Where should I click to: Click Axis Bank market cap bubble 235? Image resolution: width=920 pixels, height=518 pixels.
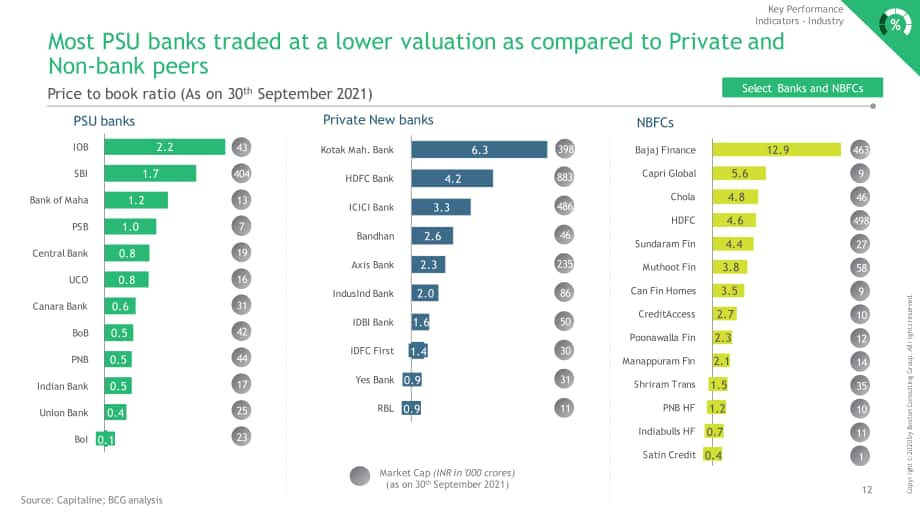coord(564,263)
